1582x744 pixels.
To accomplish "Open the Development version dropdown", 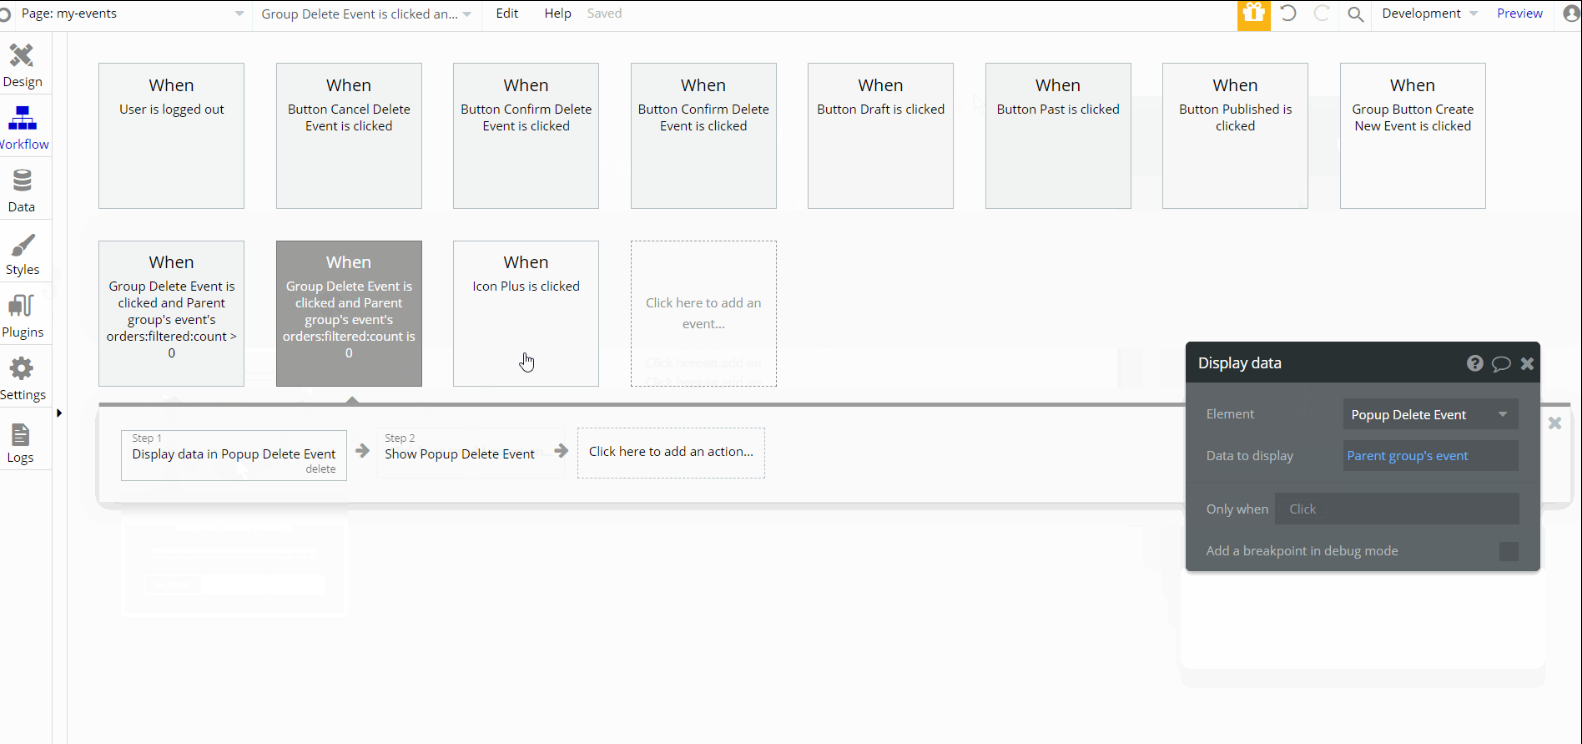I will (1430, 14).
